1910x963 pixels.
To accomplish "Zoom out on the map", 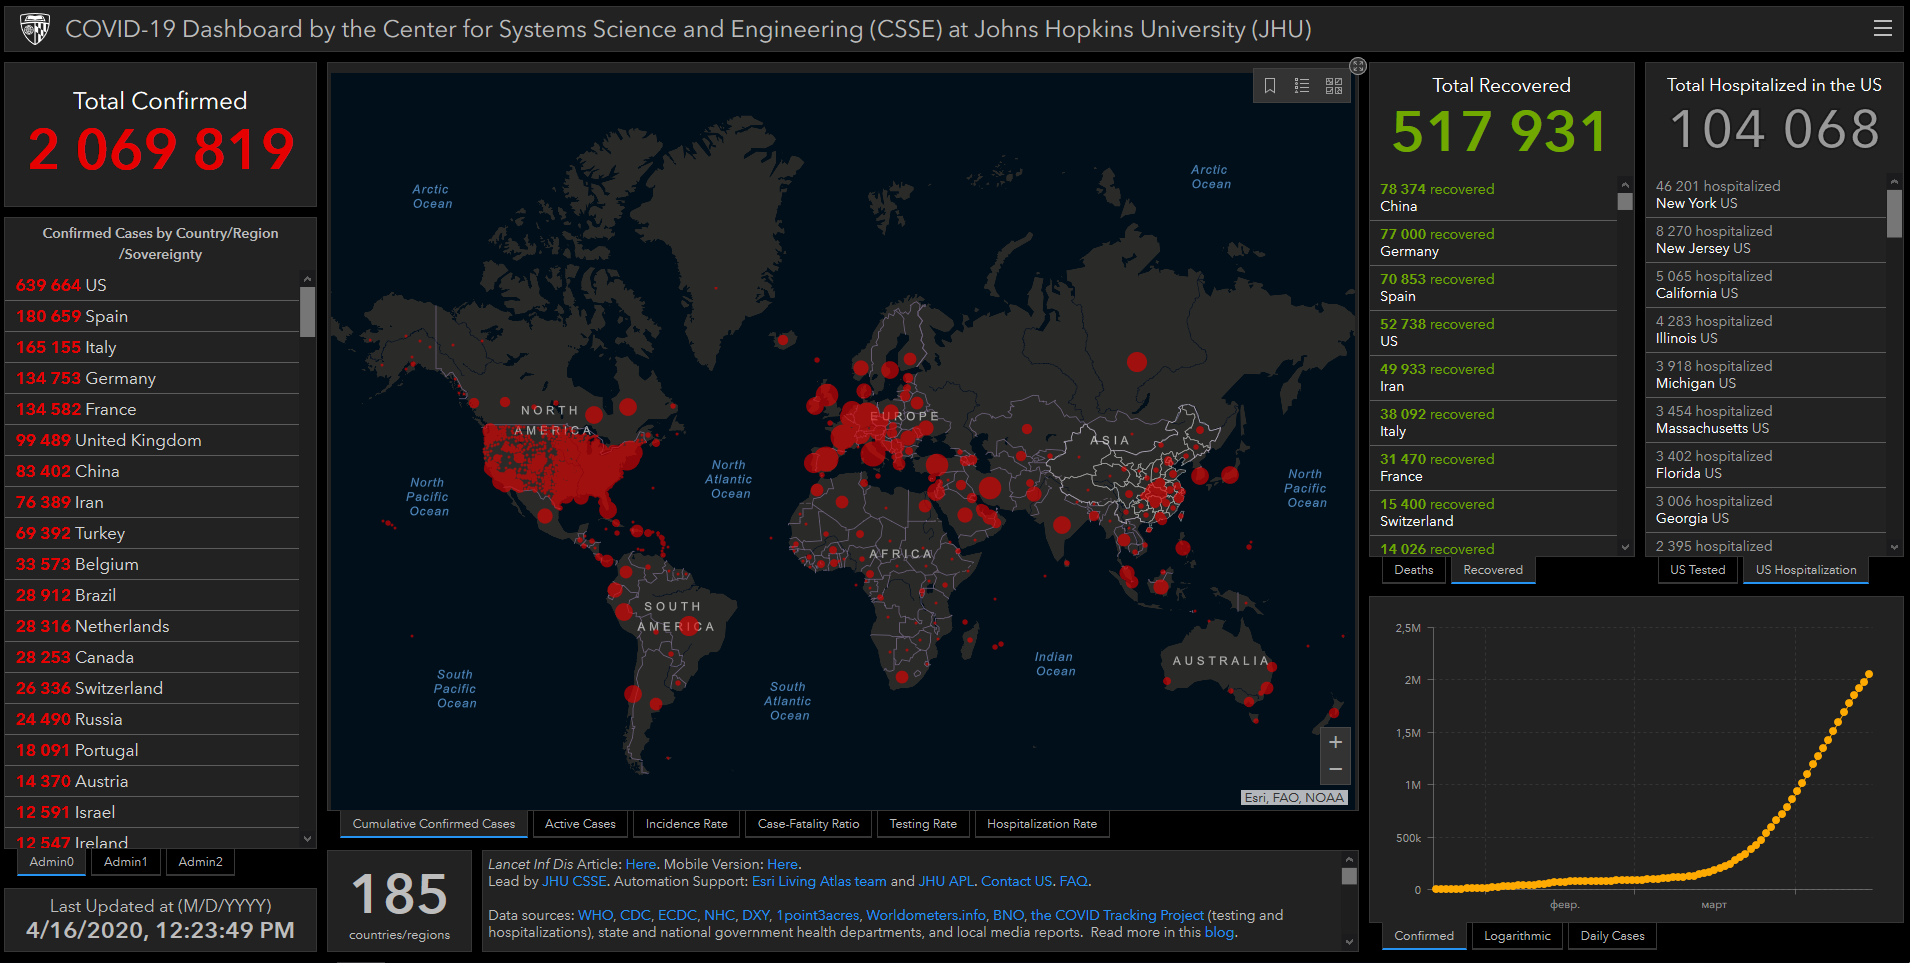I will click(x=1335, y=770).
